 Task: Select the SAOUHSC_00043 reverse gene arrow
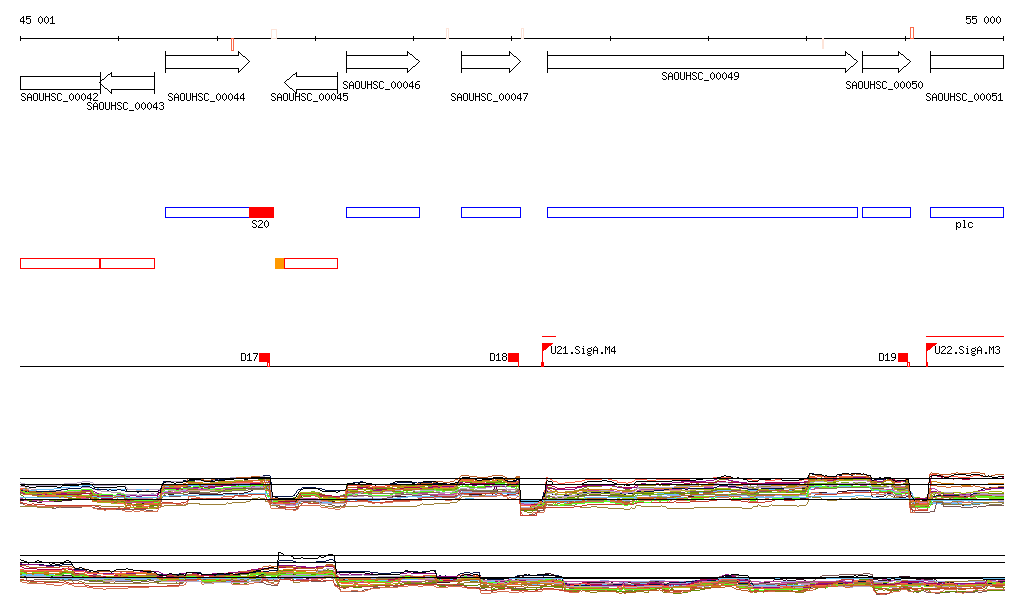(x=127, y=83)
